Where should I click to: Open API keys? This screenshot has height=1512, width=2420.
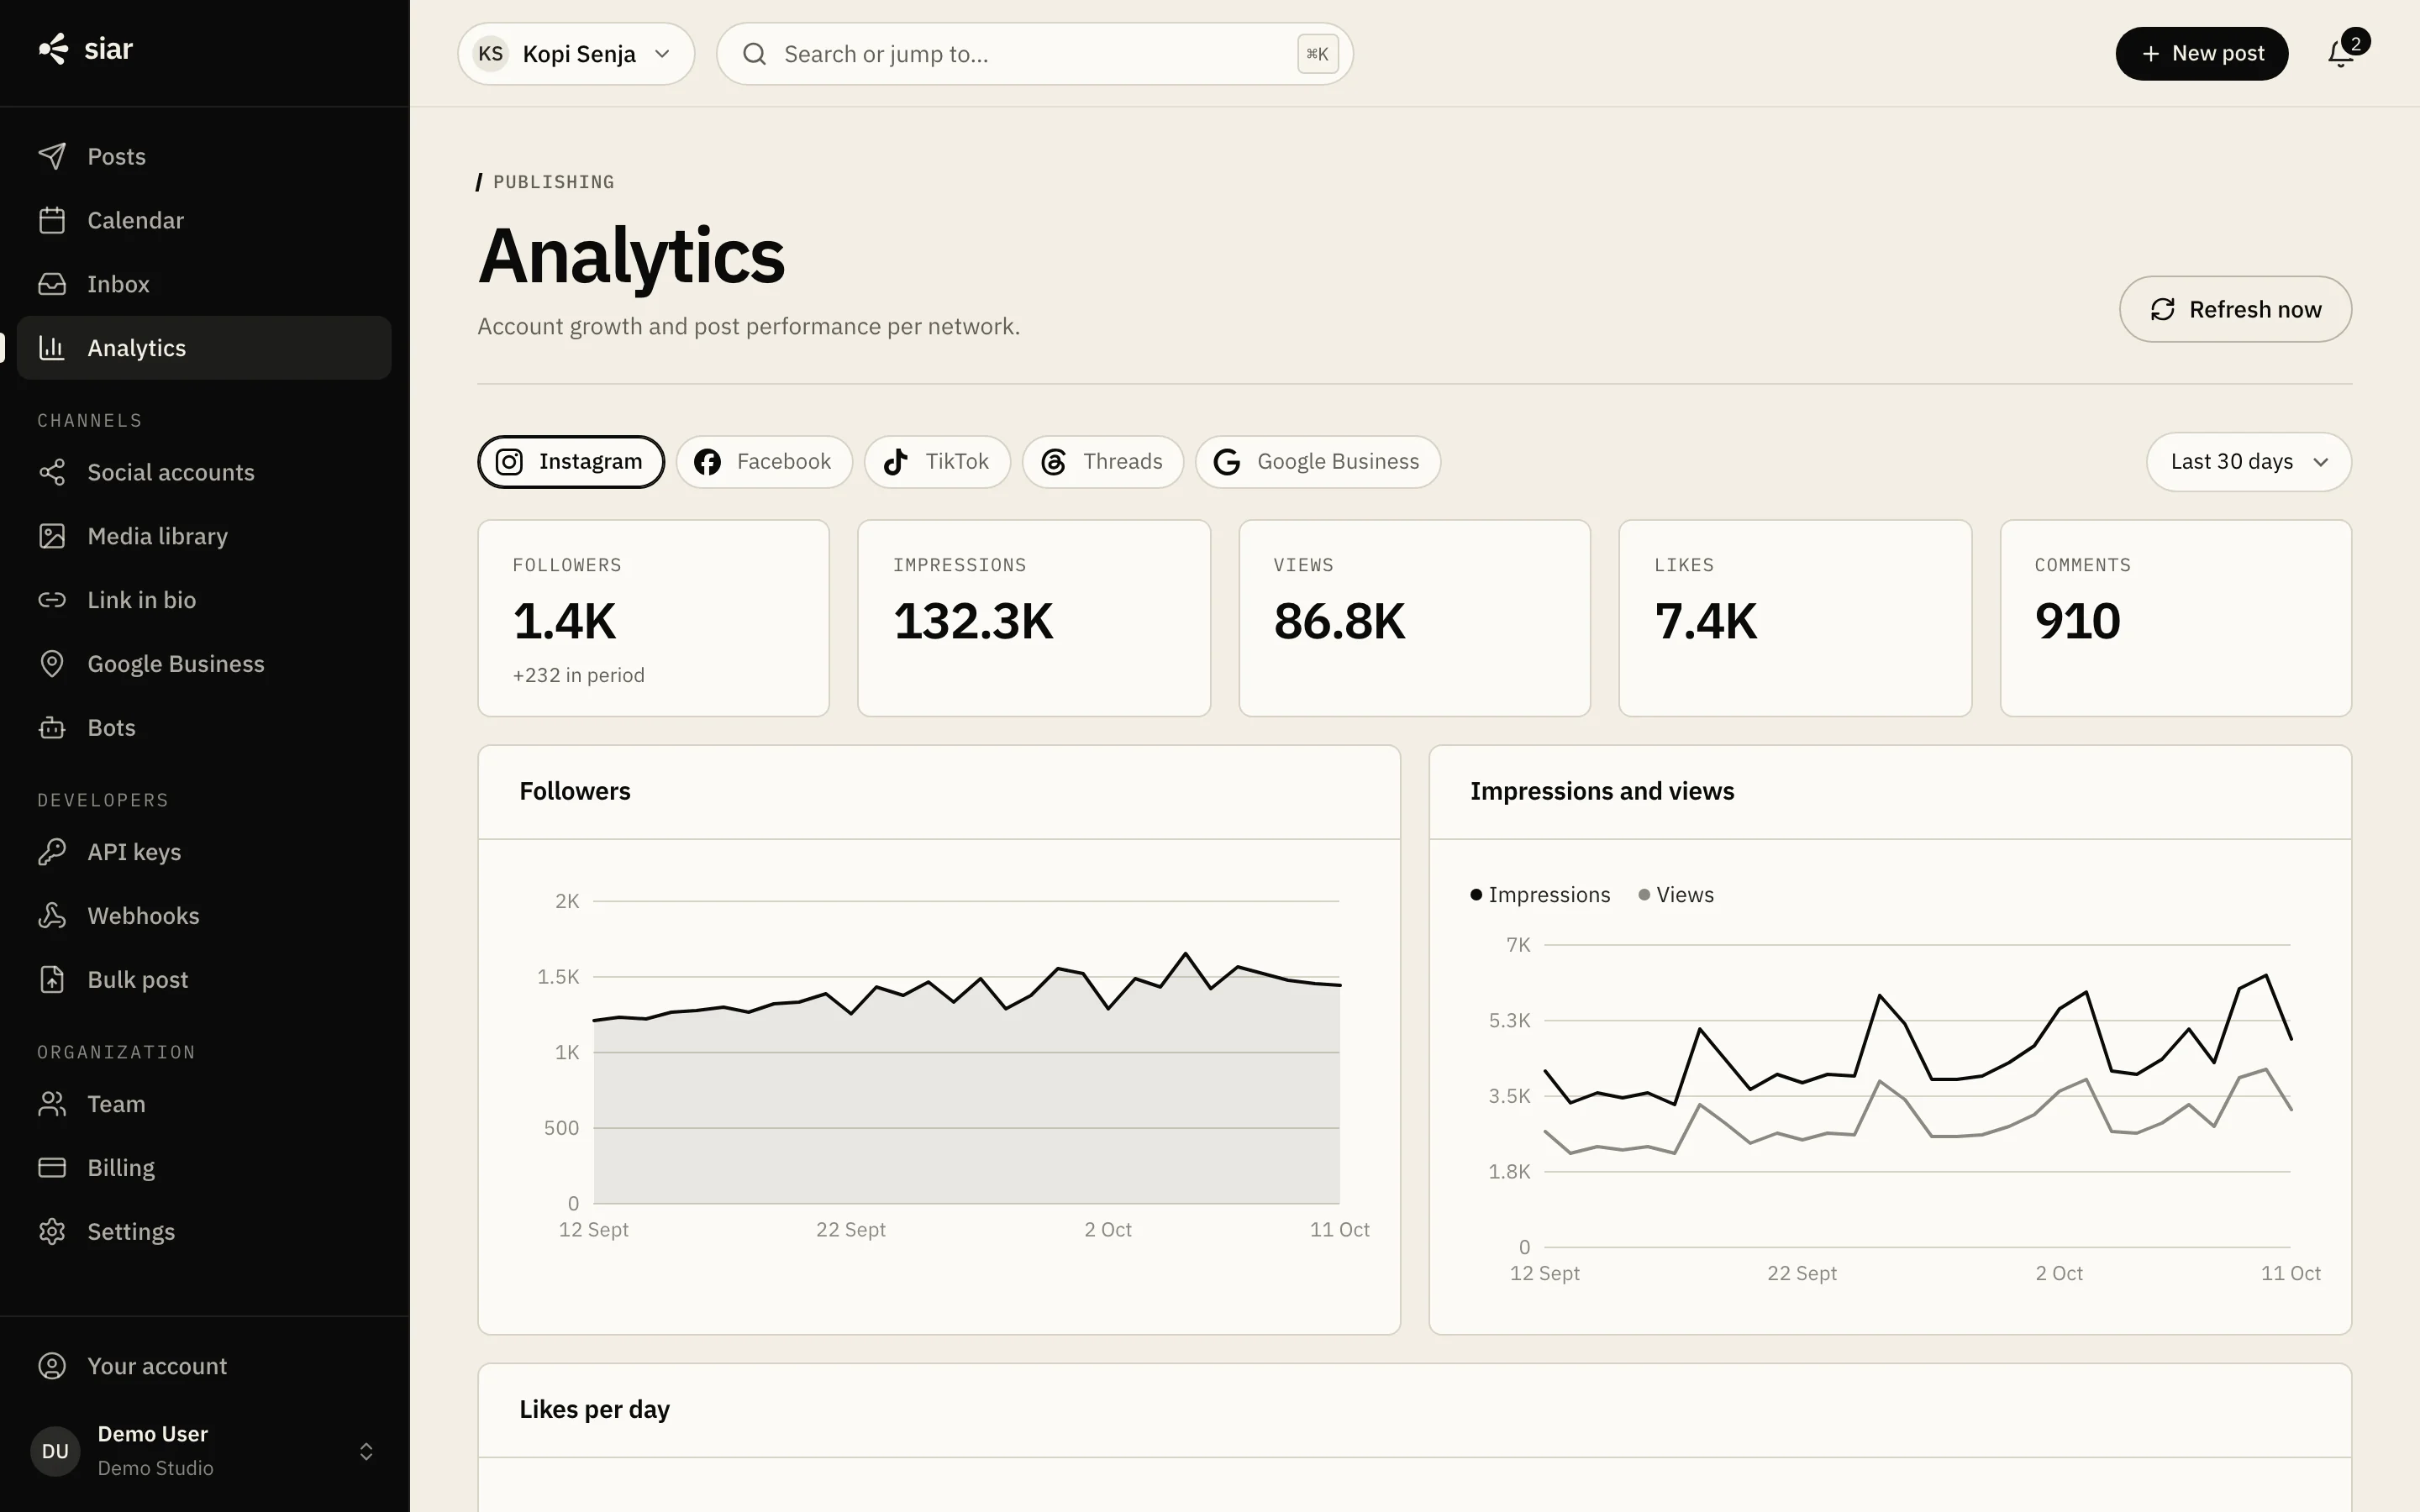(x=204, y=852)
